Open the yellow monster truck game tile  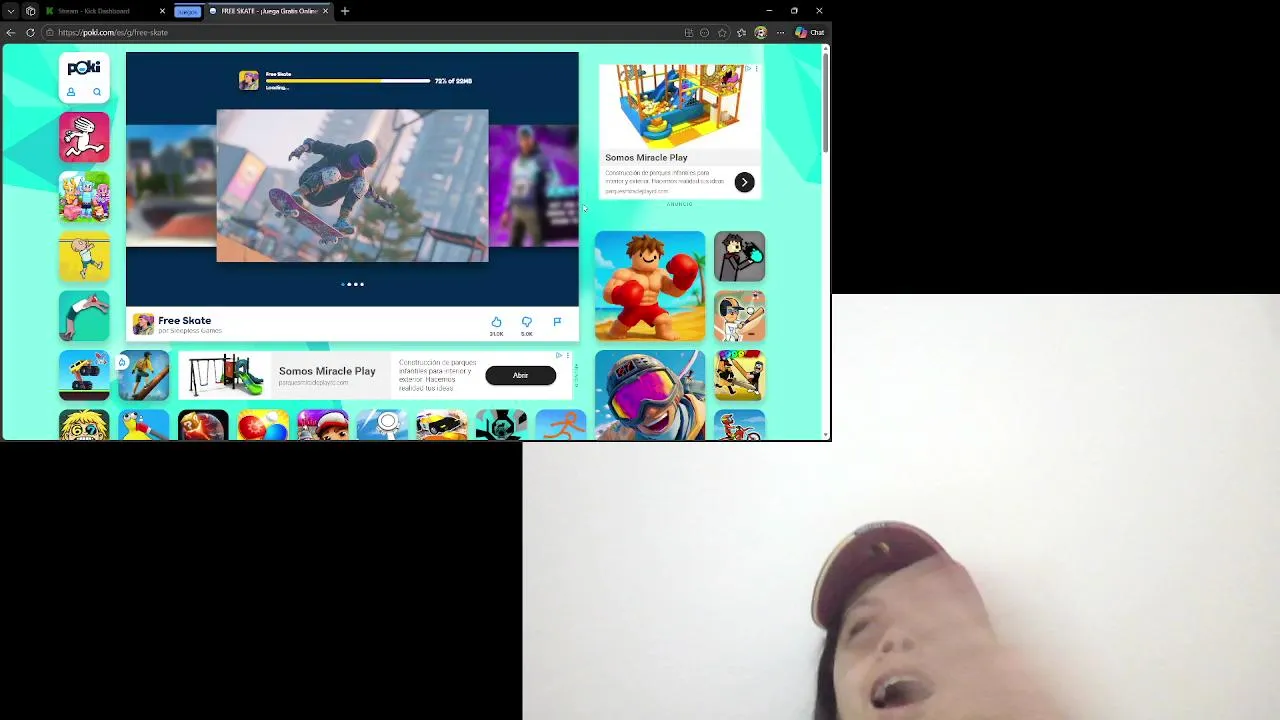coord(84,375)
